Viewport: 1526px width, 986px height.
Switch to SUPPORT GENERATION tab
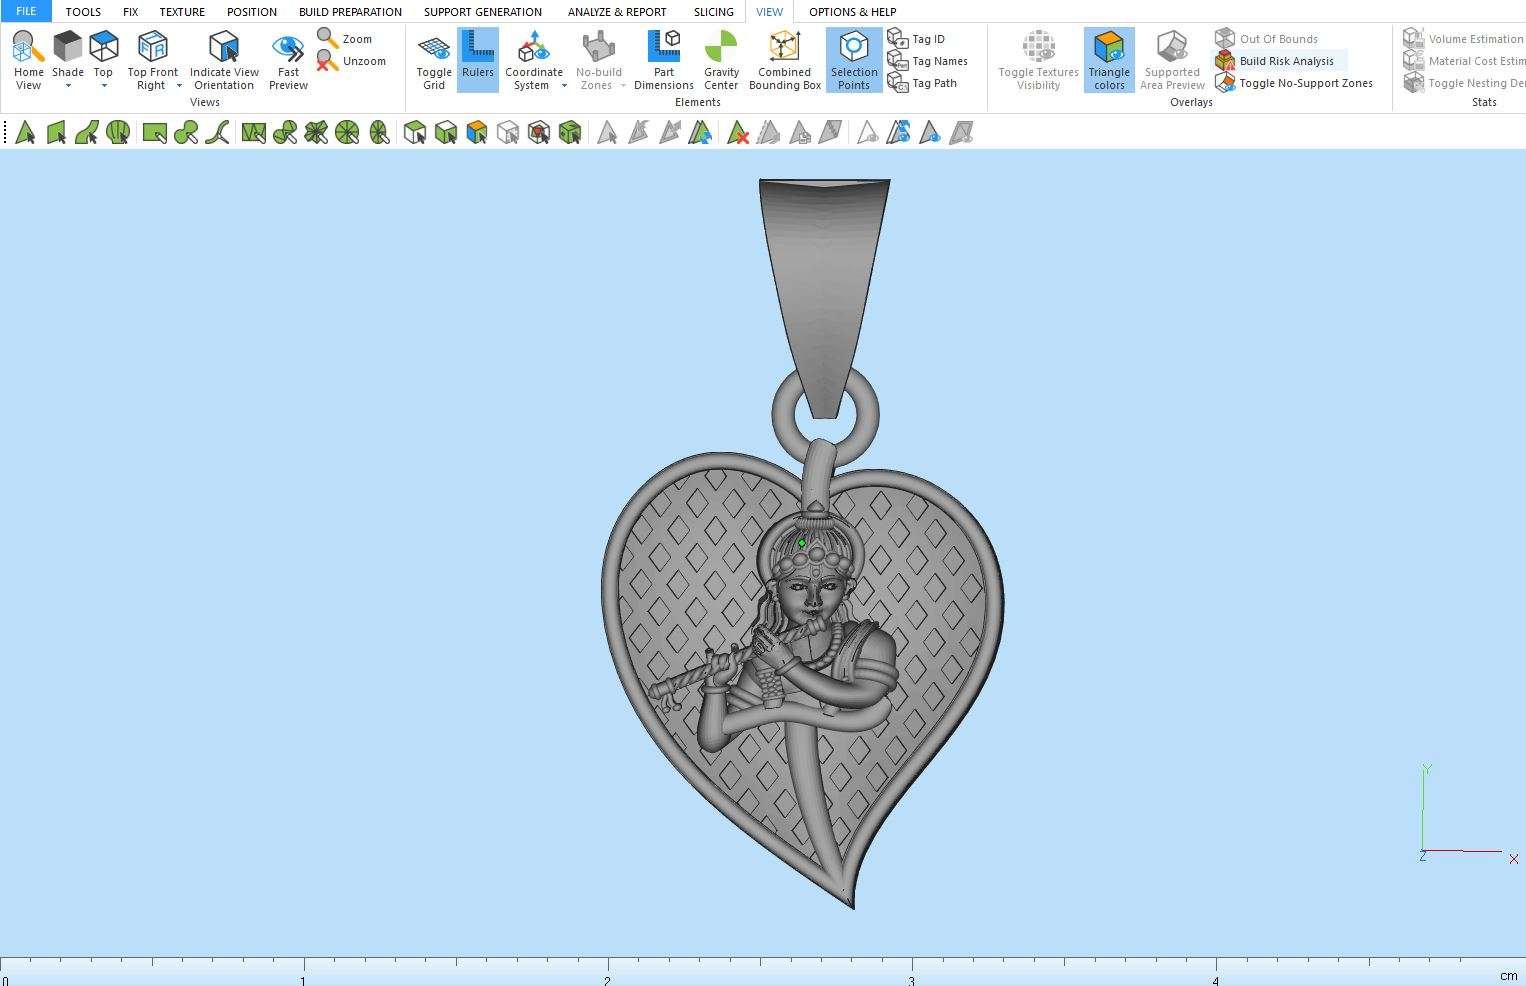[482, 12]
